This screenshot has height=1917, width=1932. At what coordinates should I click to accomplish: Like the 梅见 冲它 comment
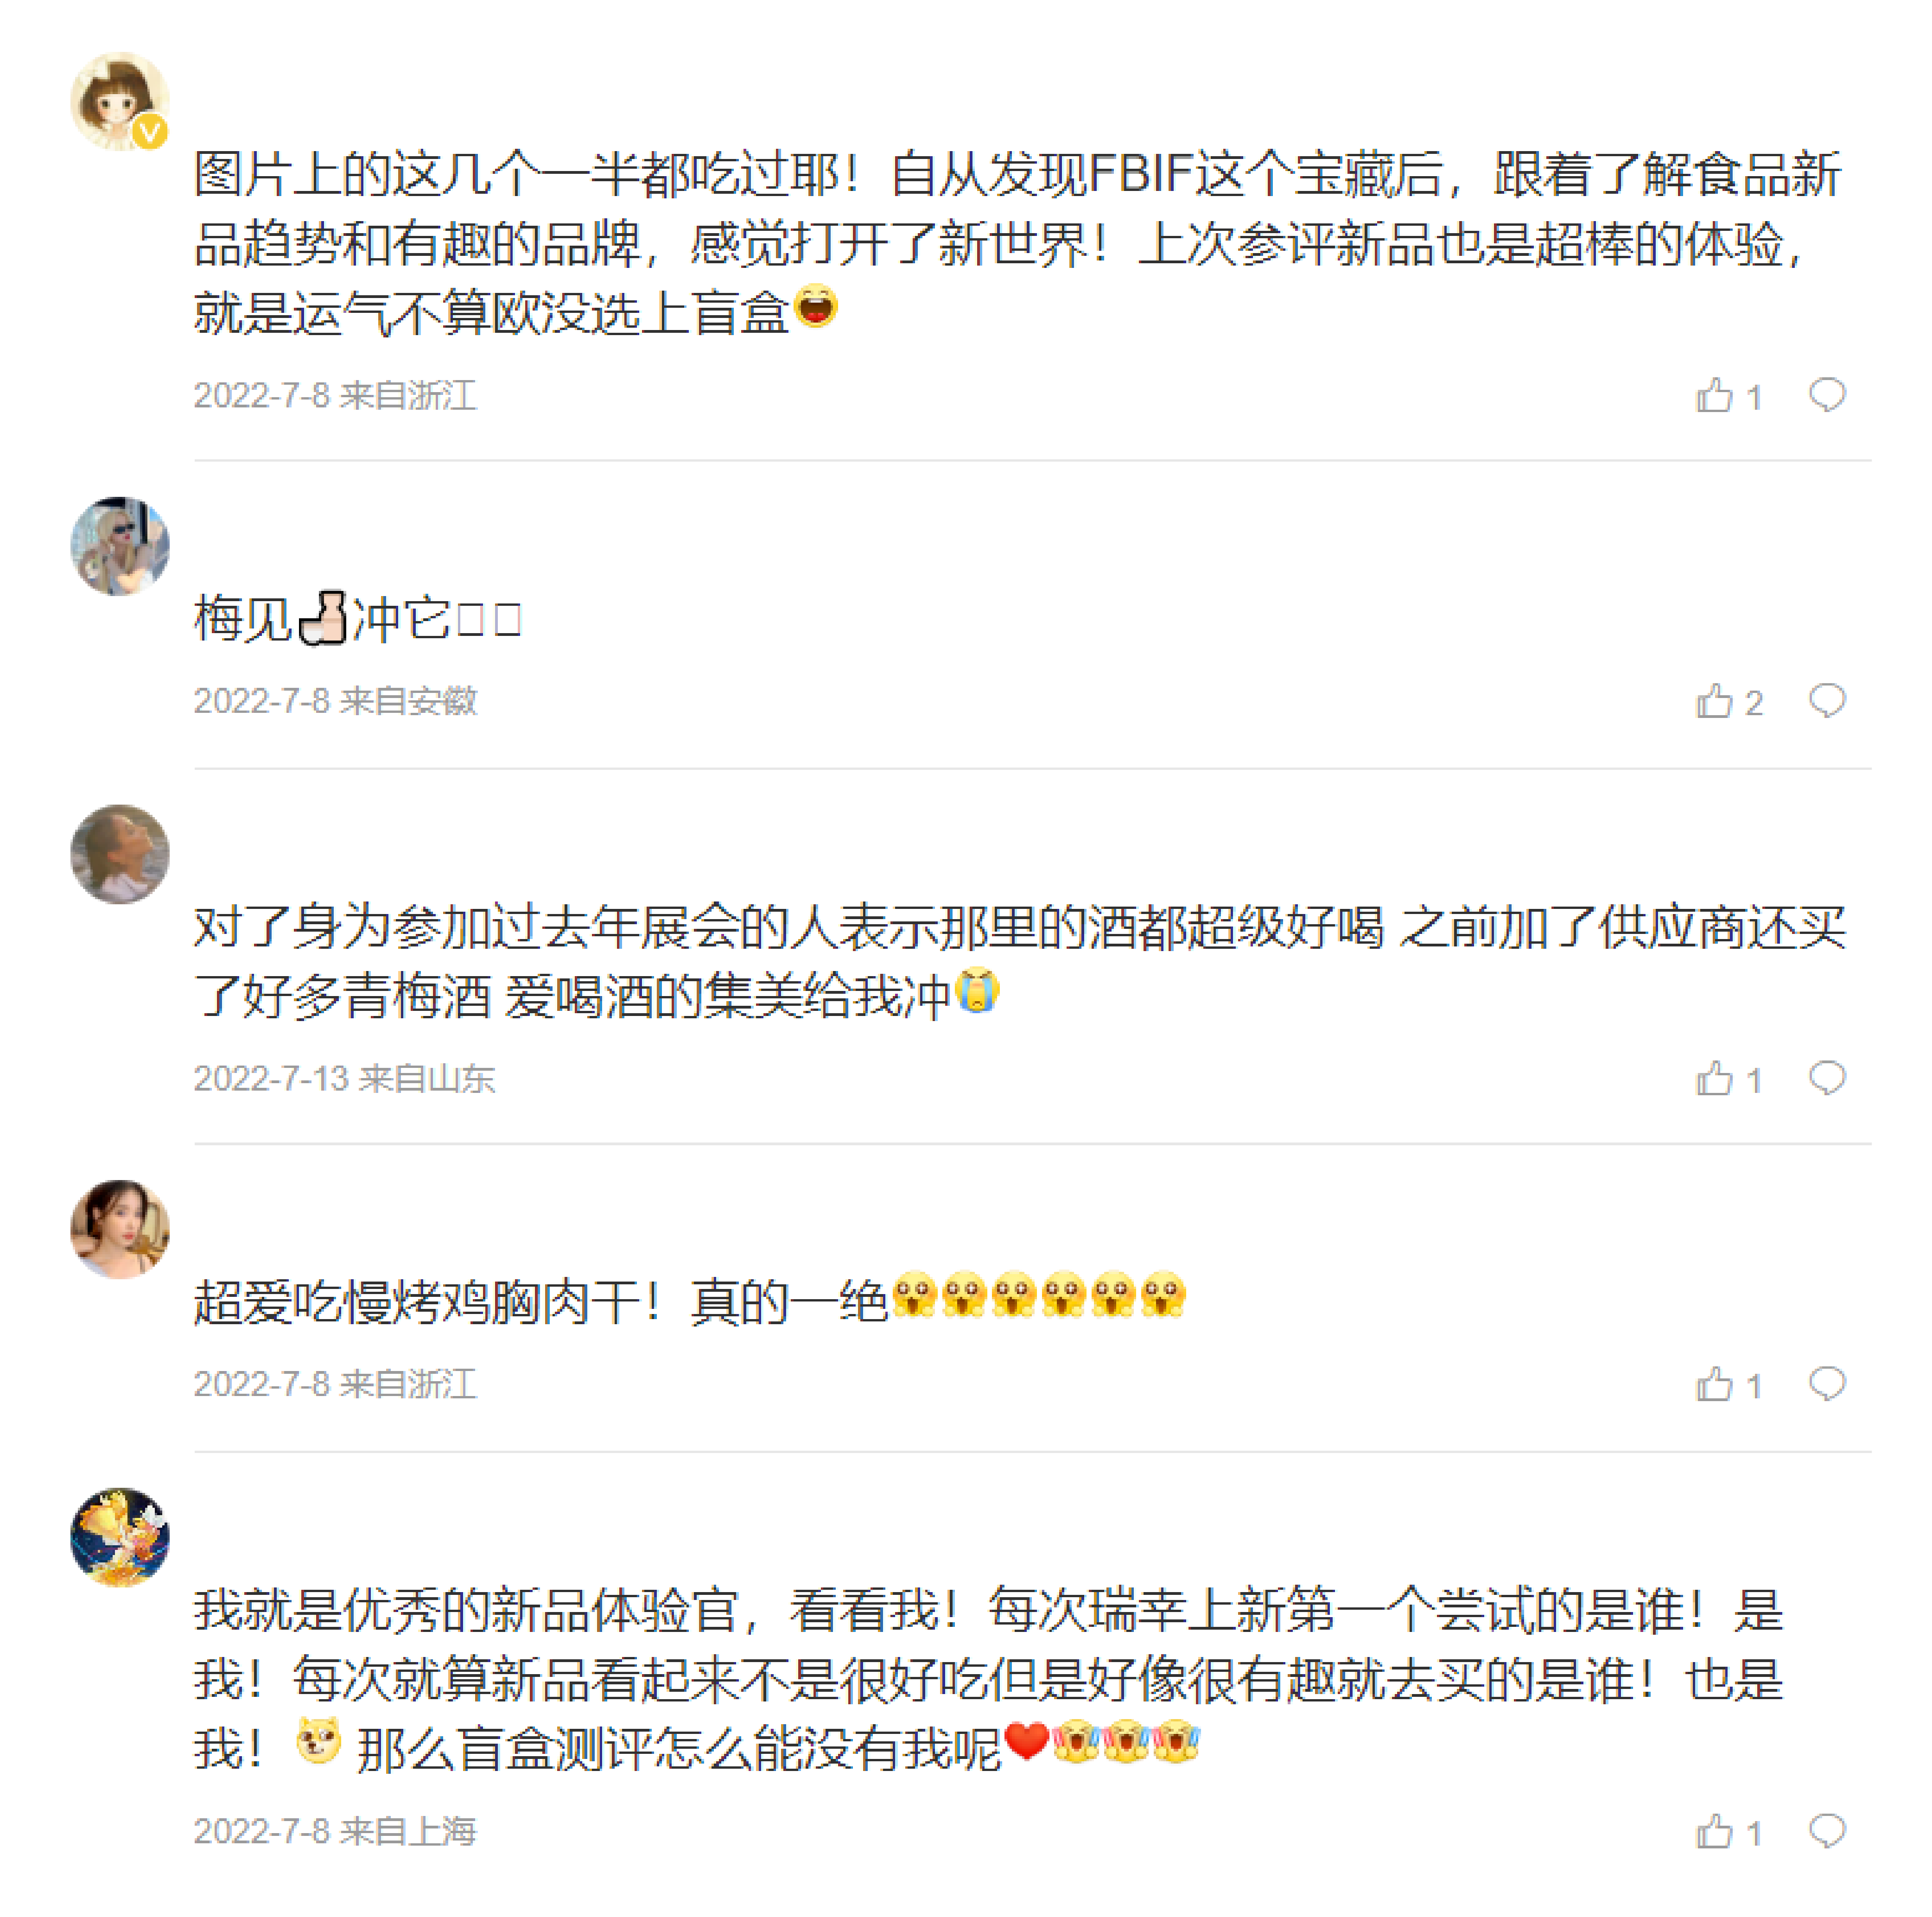pyautogui.click(x=1714, y=702)
